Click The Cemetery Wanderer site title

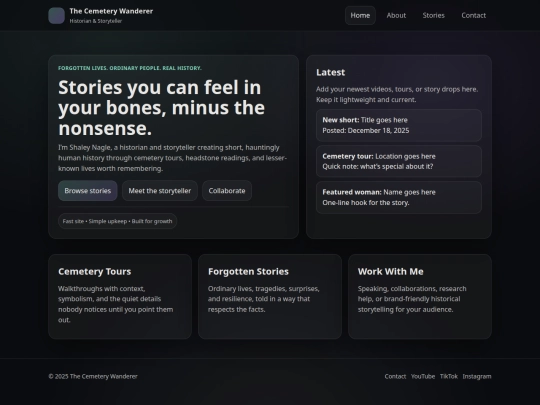click(111, 11)
